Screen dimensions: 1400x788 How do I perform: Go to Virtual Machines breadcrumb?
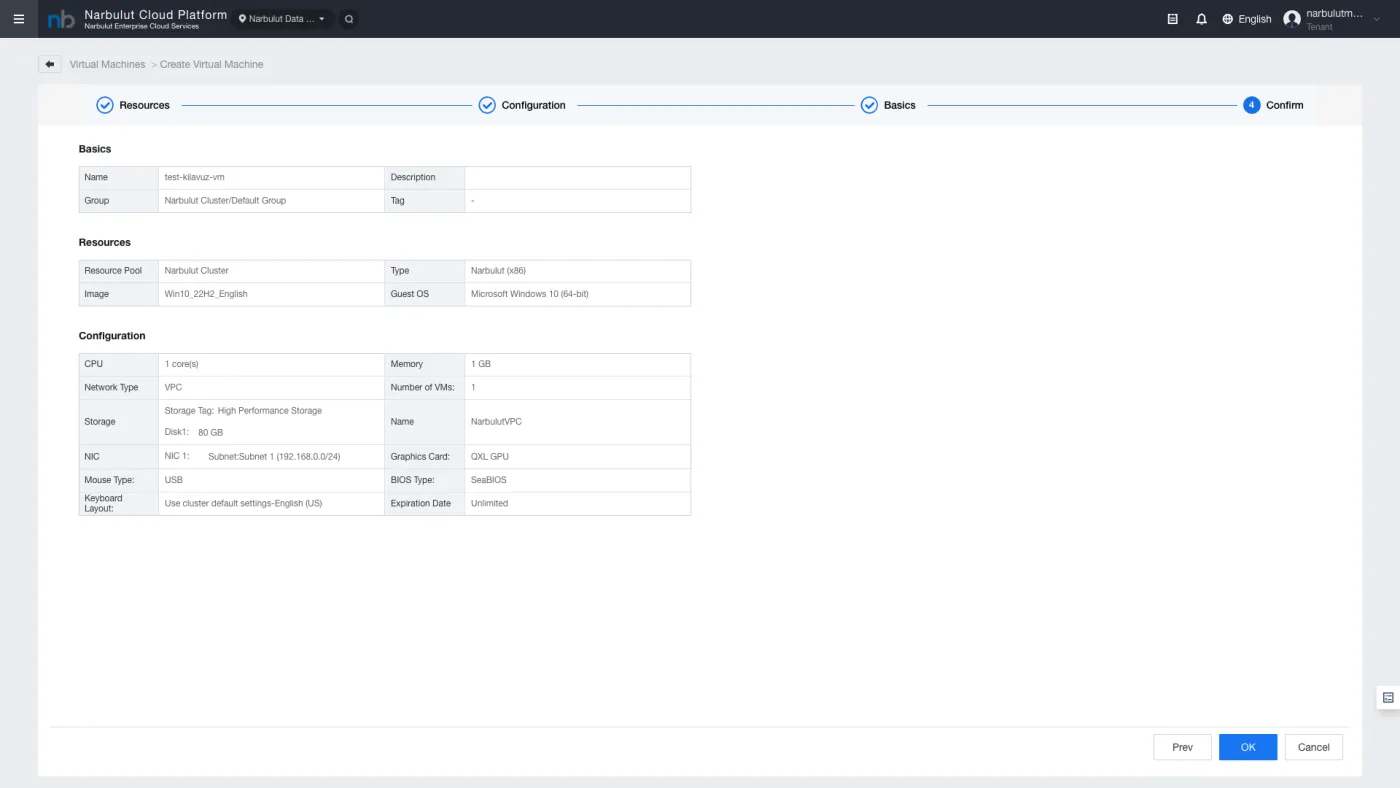pyautogui.click(x=107, y=64)
